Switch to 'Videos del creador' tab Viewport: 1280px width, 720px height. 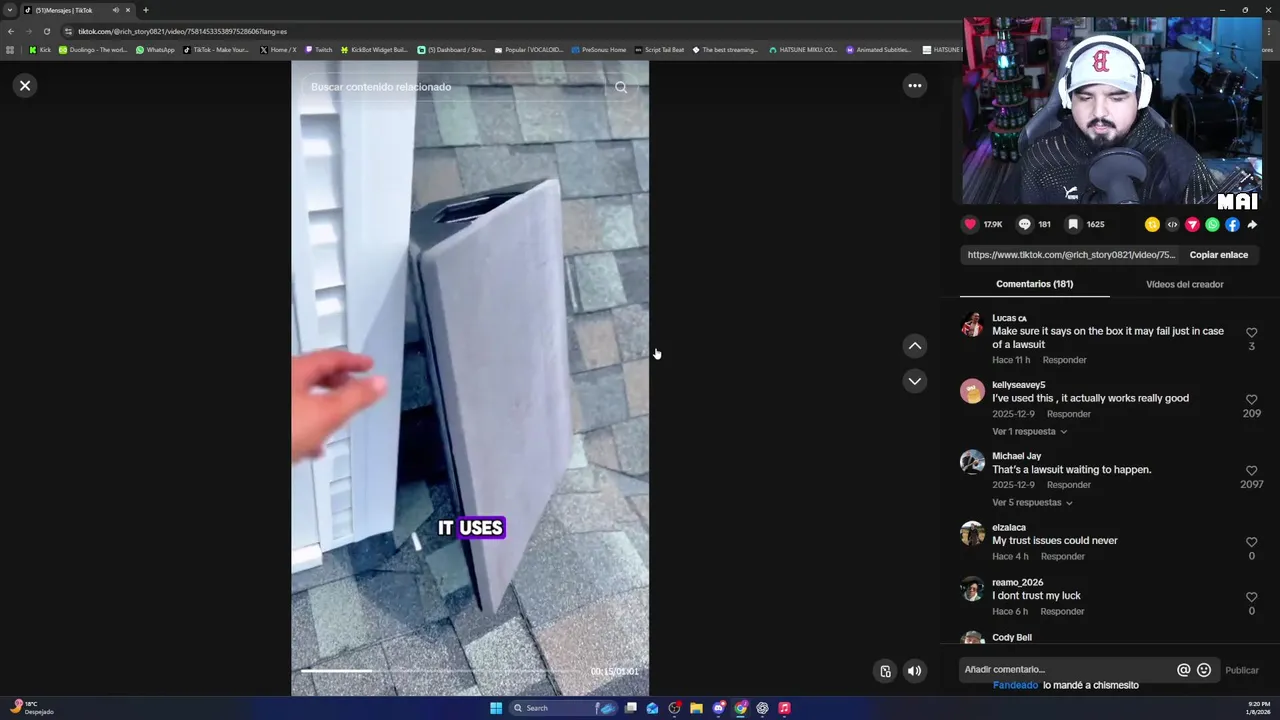pos(1184,284)
